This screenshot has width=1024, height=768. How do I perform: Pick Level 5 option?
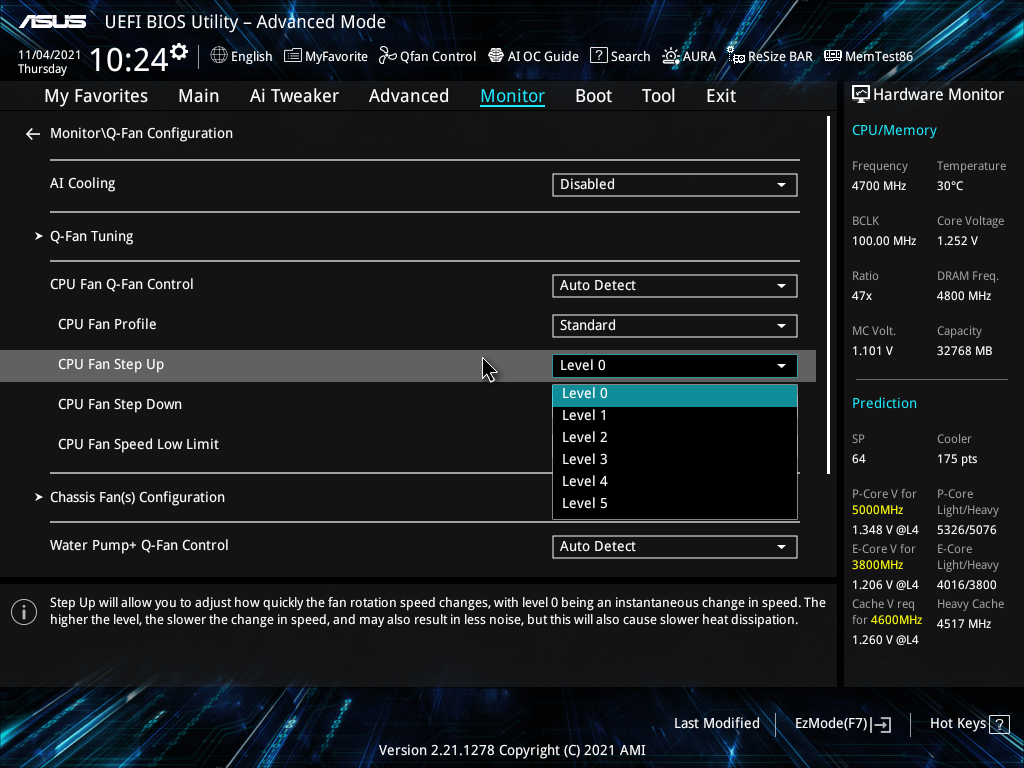pos(675,504)
